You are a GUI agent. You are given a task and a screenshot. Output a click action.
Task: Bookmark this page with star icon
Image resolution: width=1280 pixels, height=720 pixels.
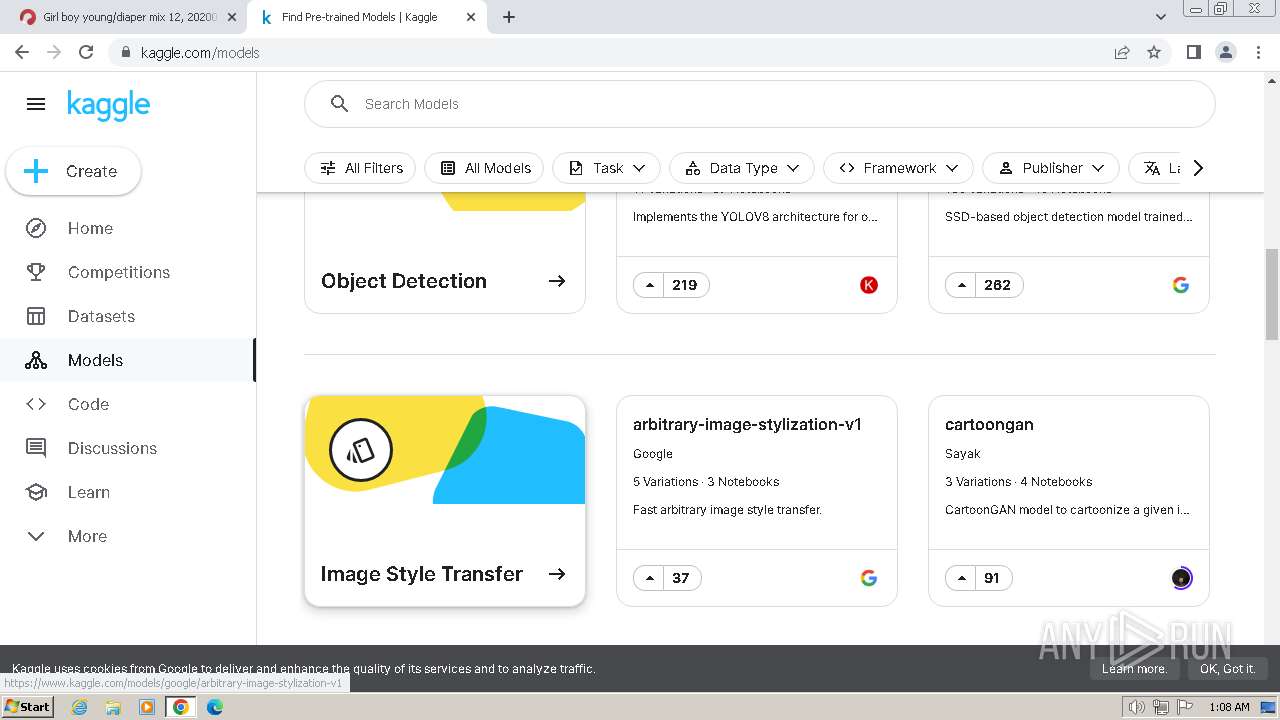click(1154, 52)
